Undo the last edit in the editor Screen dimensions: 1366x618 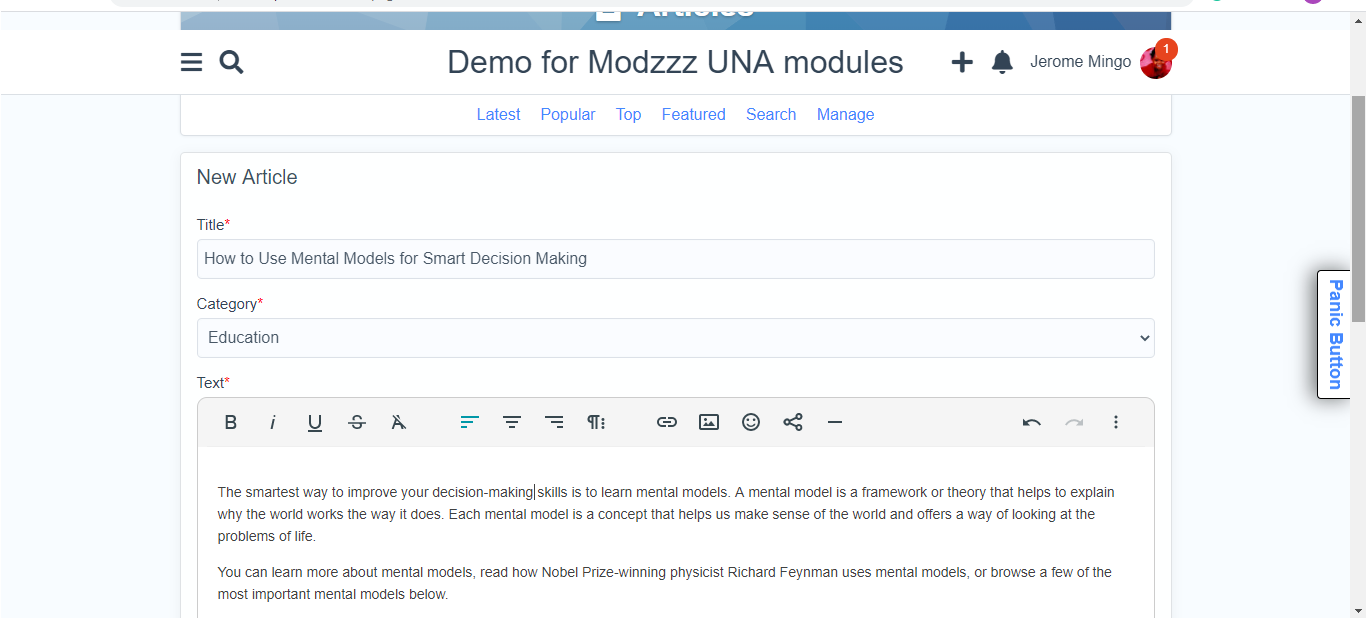[1032, 422]
